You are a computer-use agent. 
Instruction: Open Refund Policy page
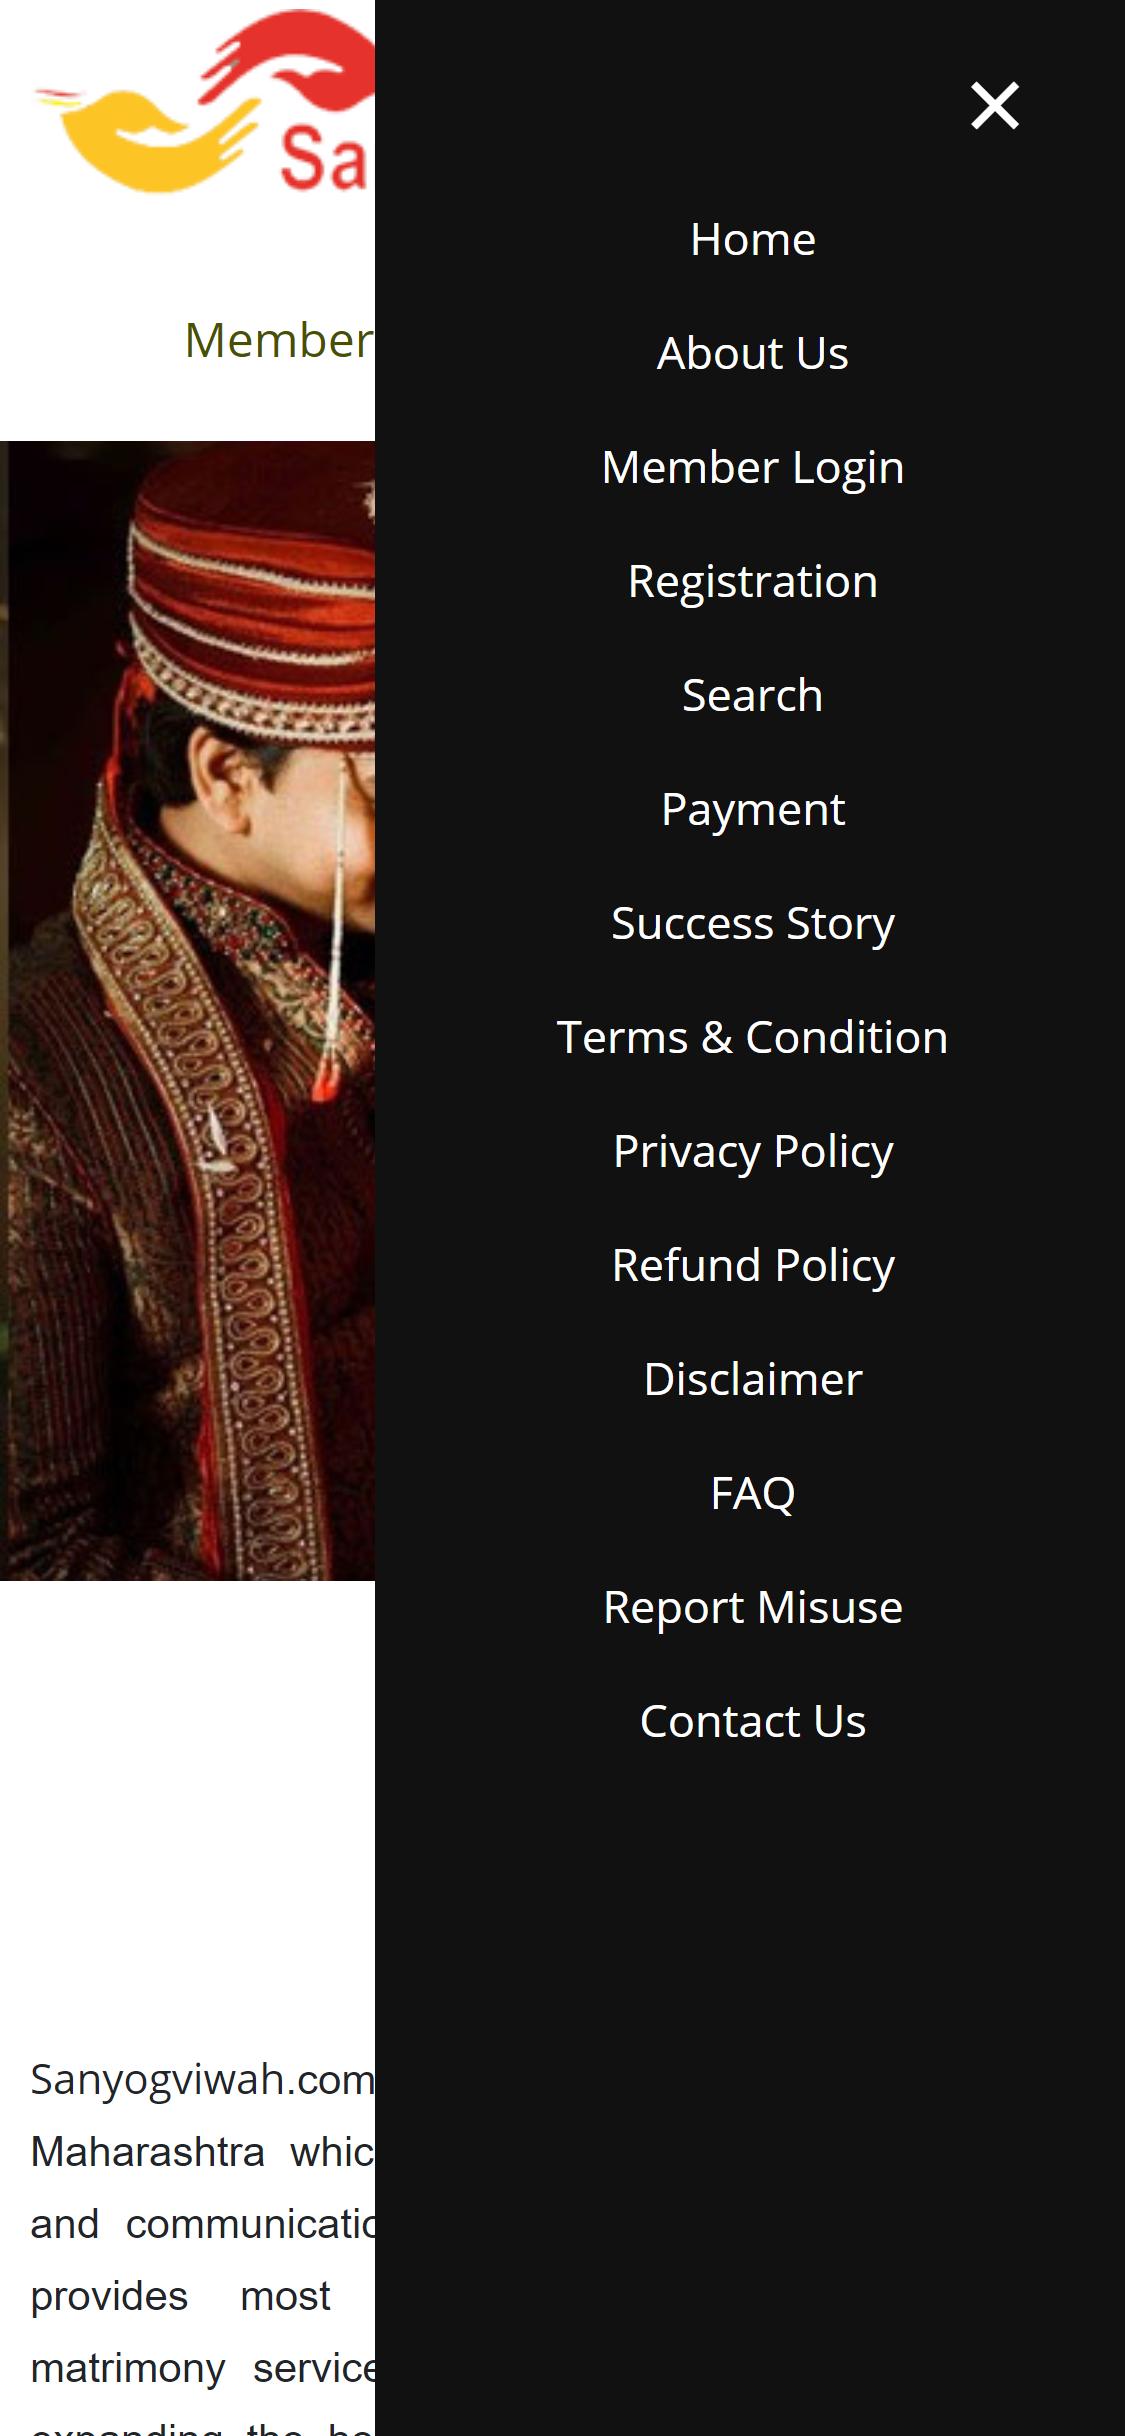click(x=752, y=1266)
